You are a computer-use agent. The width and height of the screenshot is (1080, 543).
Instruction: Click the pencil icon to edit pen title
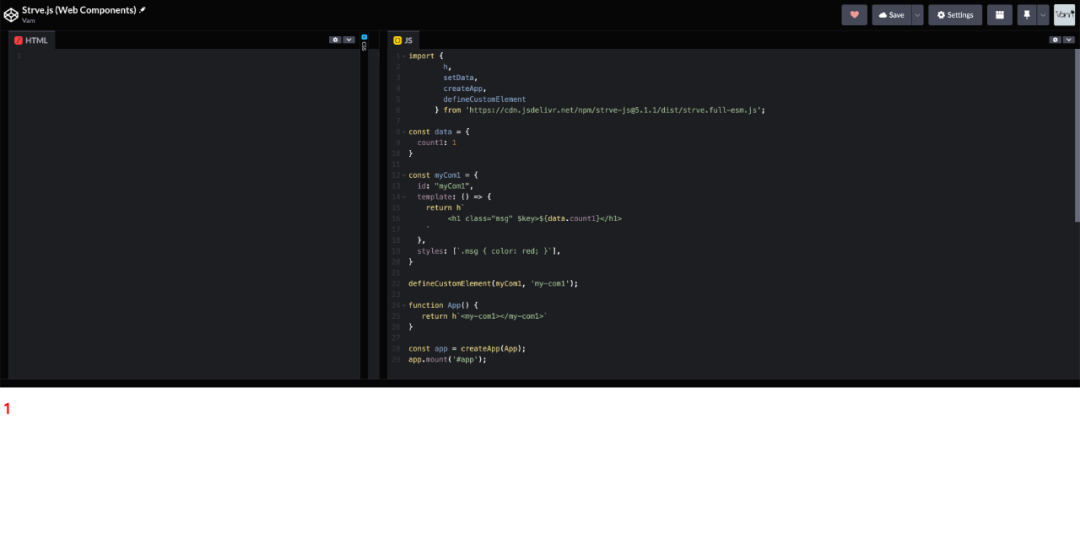(x=142, y=9)
